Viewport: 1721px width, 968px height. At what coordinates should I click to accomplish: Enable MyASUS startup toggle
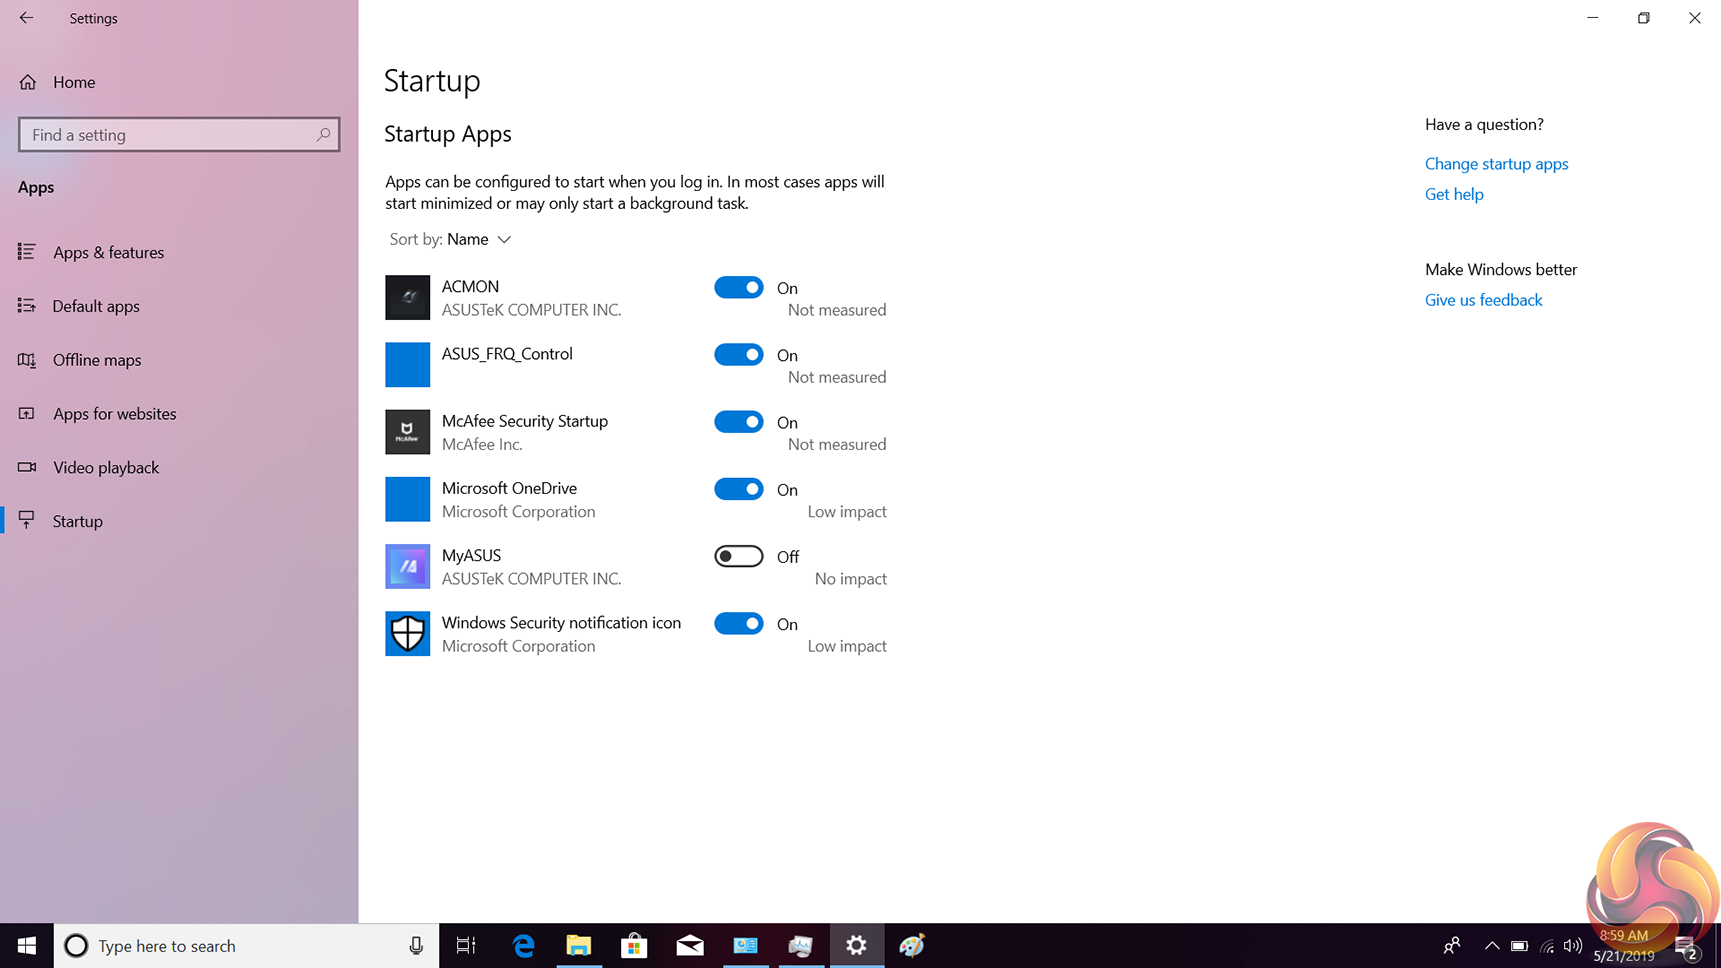pyautogui.click(x=739, y=556)
